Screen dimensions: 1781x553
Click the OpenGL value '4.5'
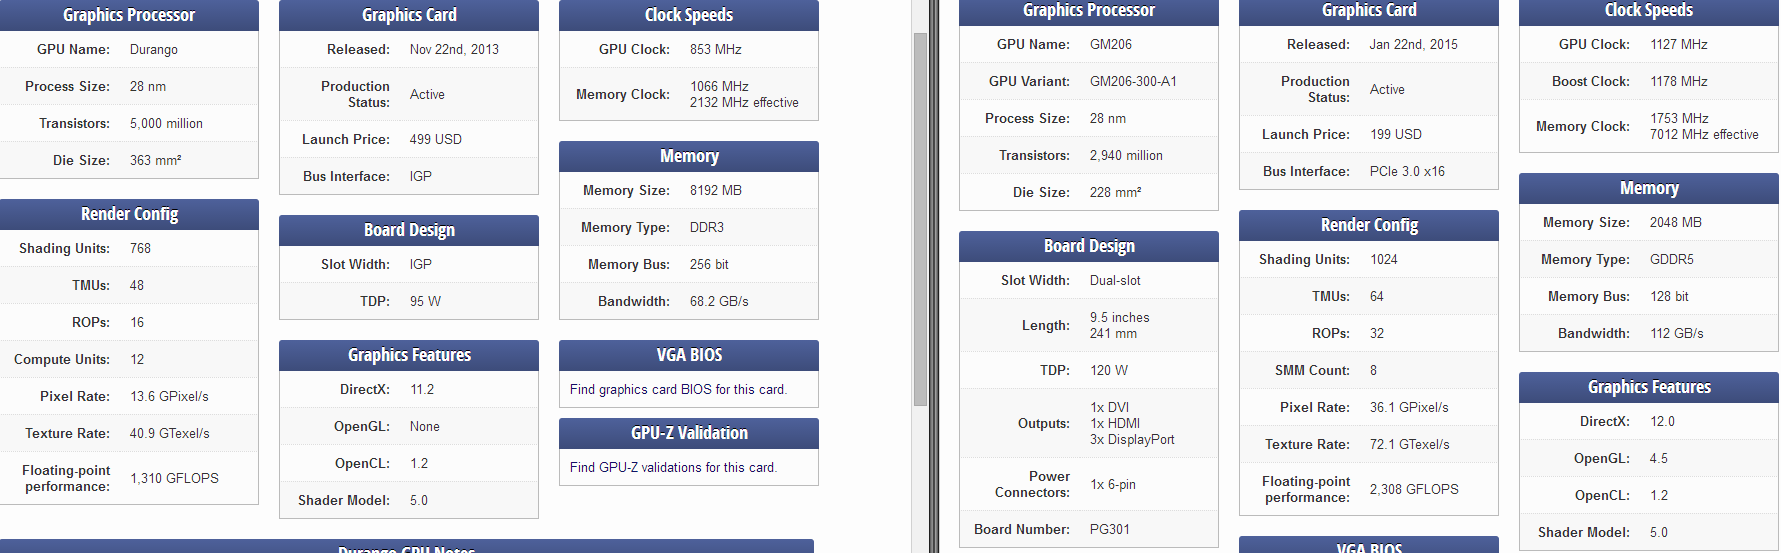(x=1659, y=458)
